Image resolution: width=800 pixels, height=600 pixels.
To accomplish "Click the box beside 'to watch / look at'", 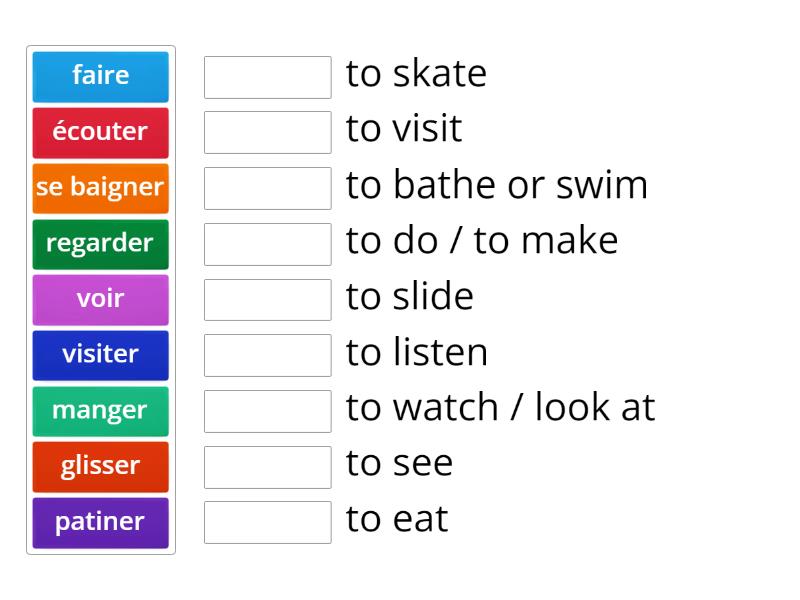I will click(x=267, y=411).
